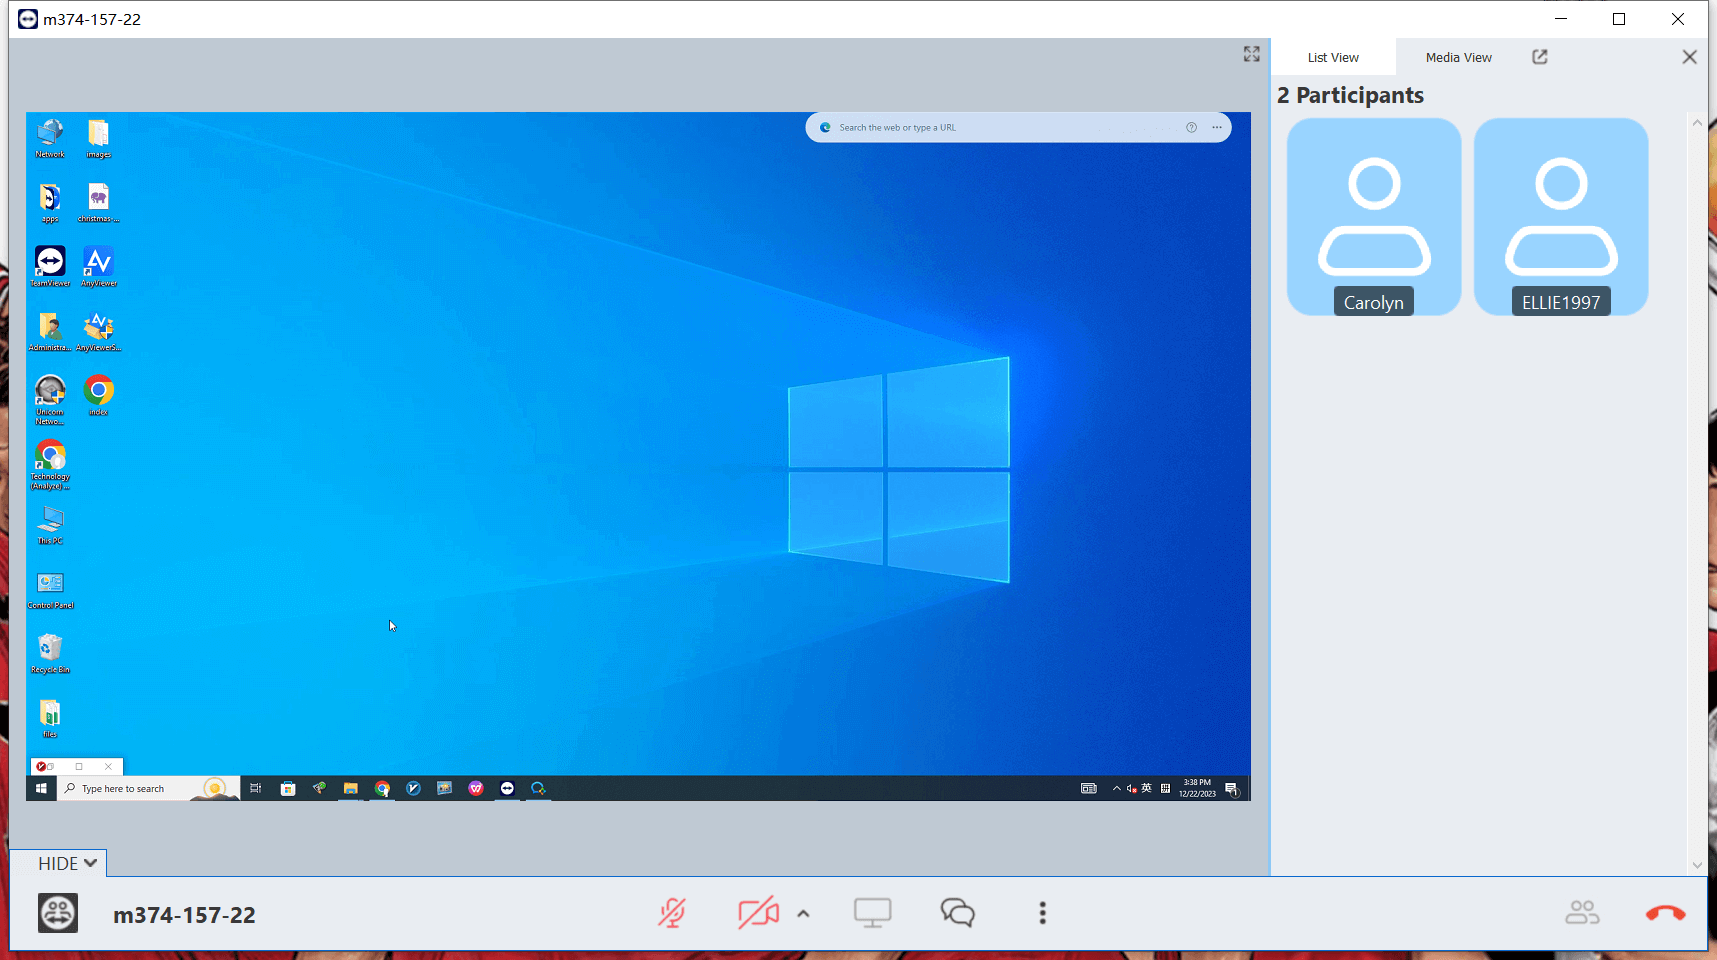
Task: Collapse the toolbar with HIDE dropdown
Action: [x=67, y=863]
